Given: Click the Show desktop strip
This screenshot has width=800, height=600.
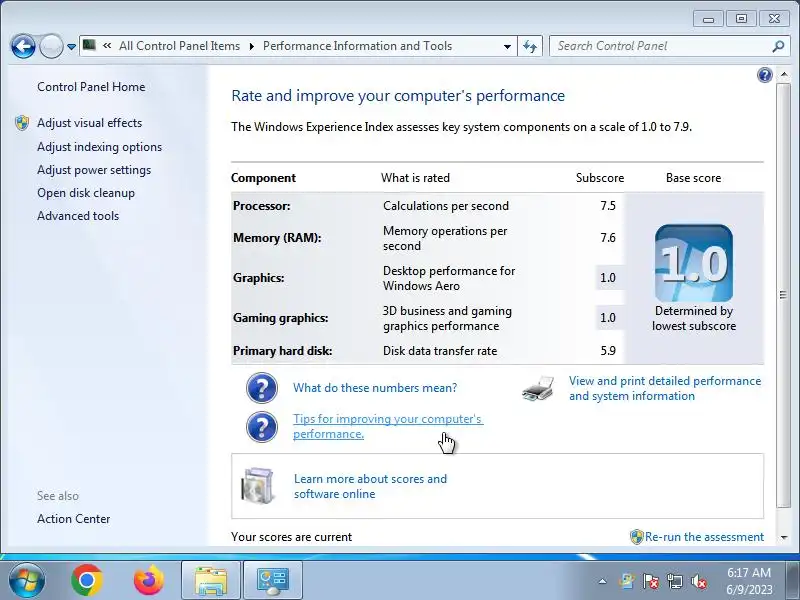Looking at the screenshot, I should (794, 581).
